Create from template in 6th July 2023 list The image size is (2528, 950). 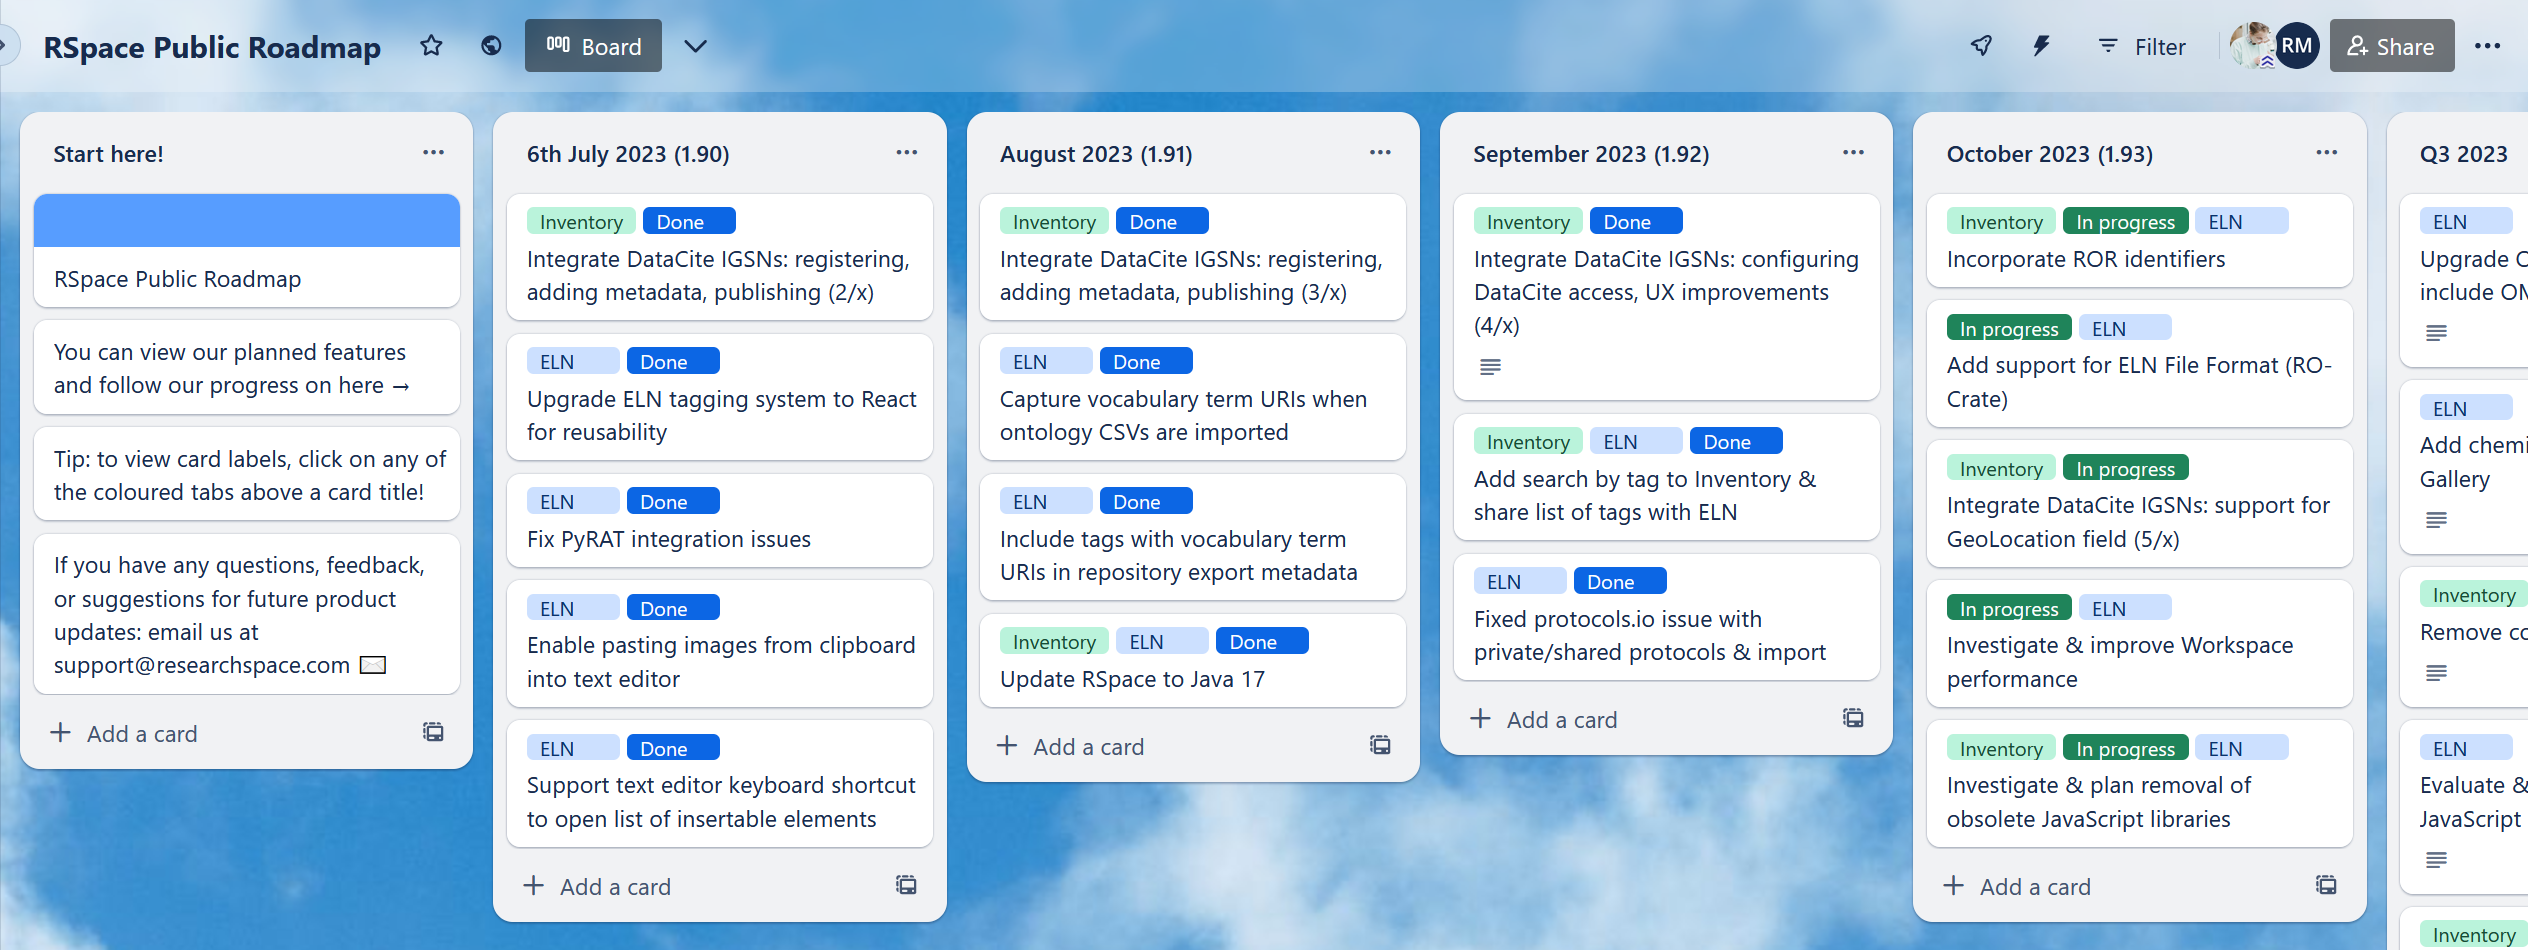[906, 885]
